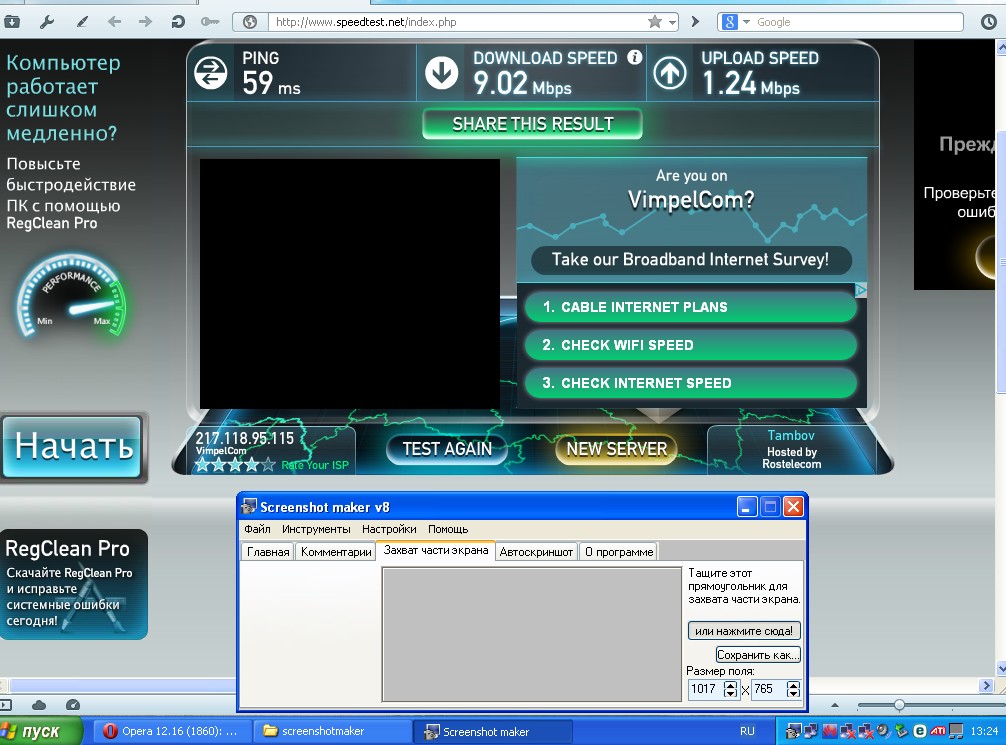
Task: Click the Opera Link cloud icon
Action: click(x=39, y=705)
